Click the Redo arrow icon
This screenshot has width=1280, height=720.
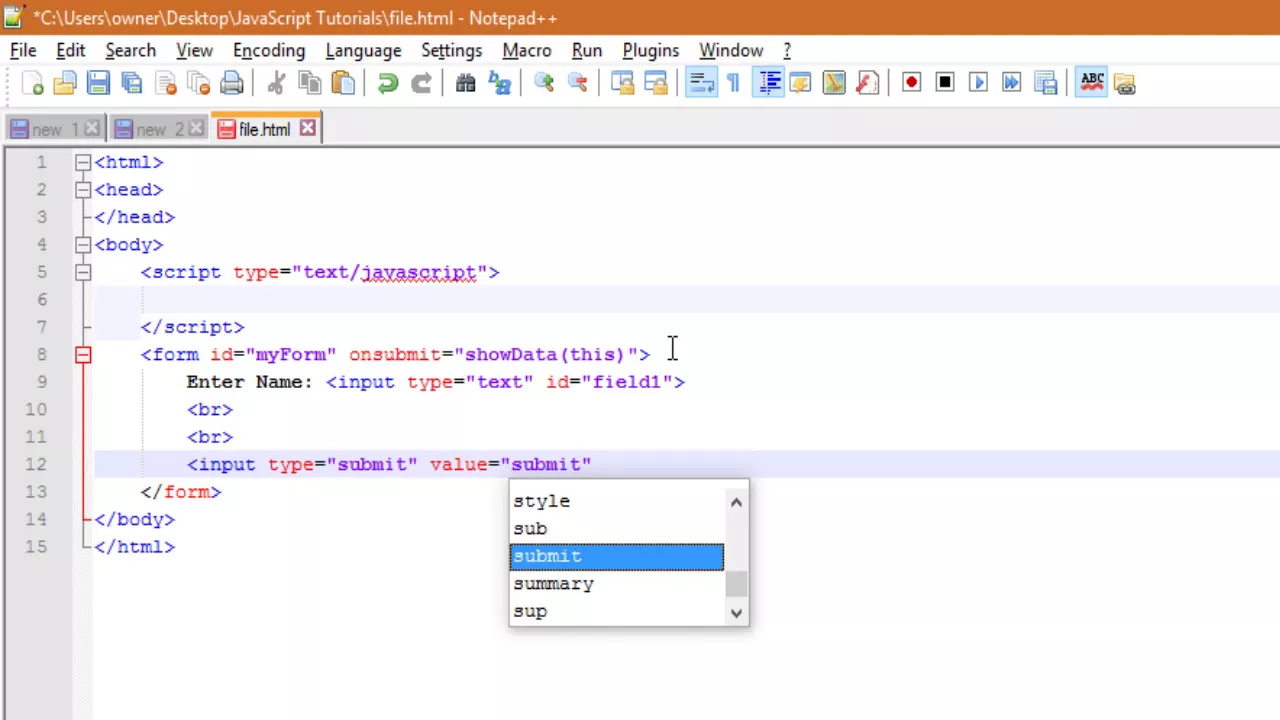tap(421, 83)
